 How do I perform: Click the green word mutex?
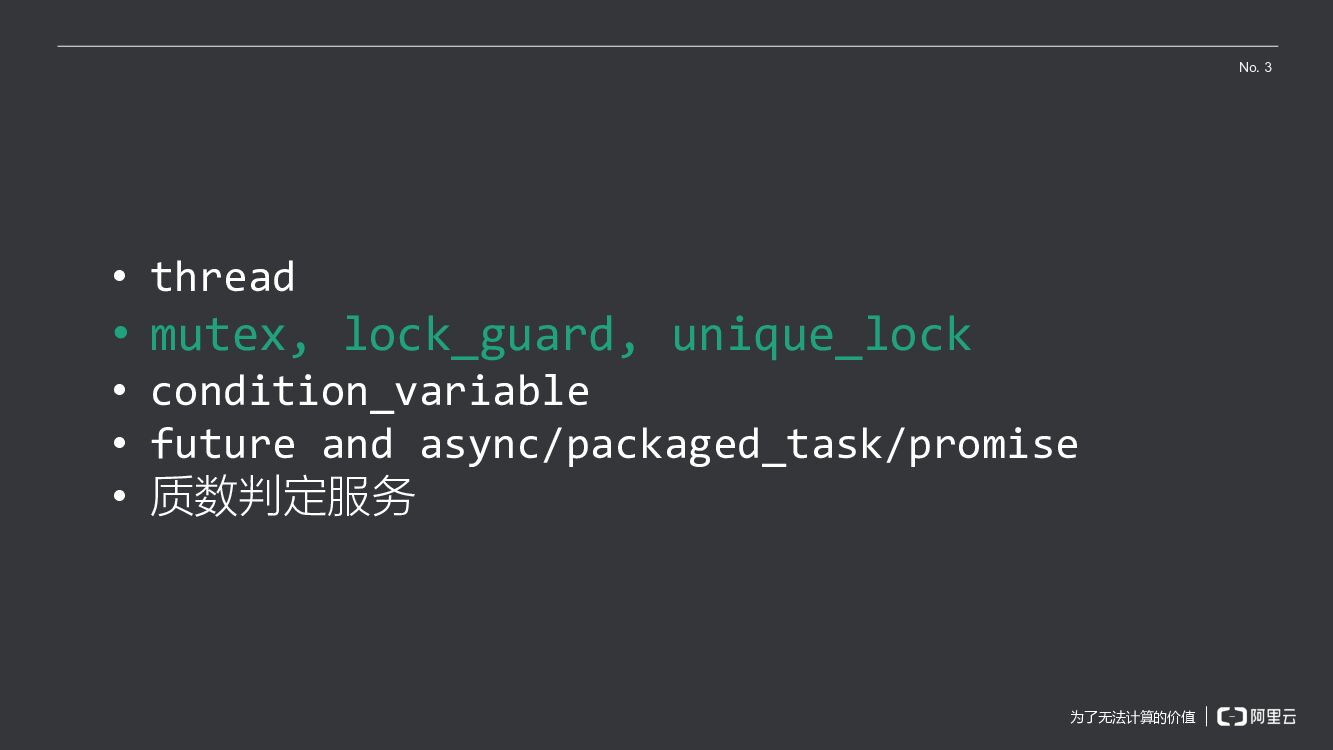[x=218, y=334]
